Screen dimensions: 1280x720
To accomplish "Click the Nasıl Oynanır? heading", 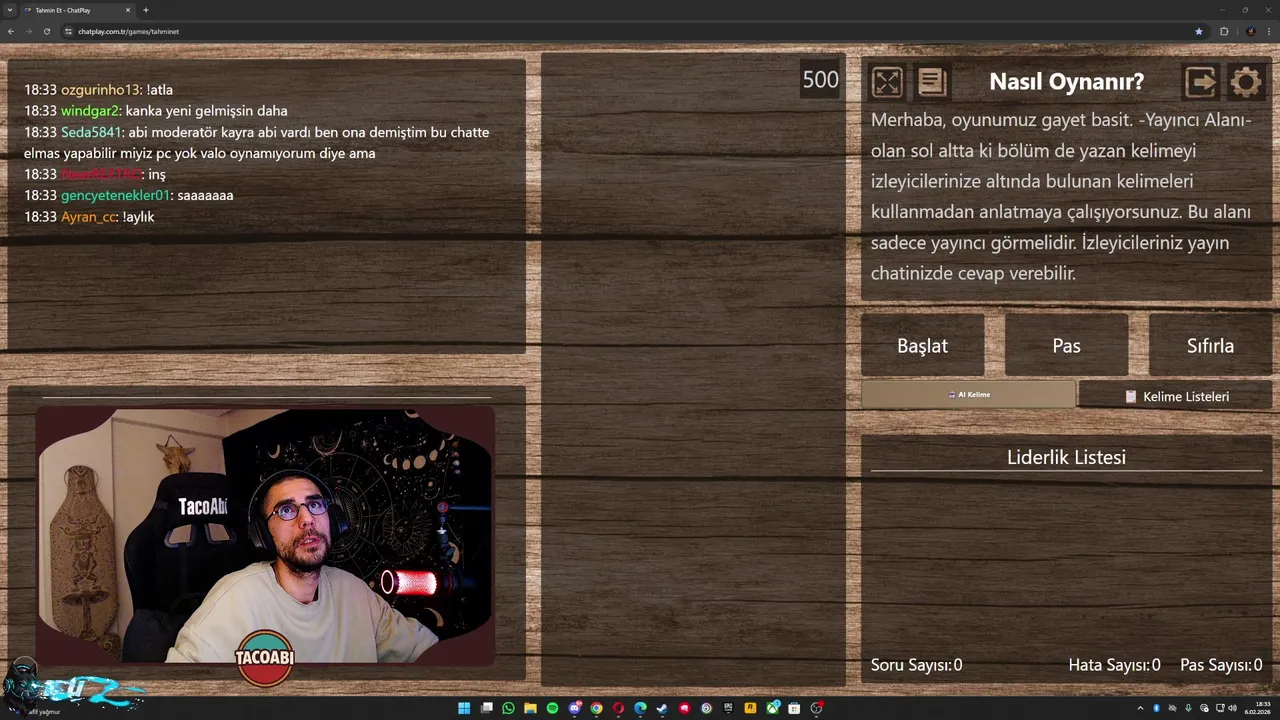I will coord(1066,82).
